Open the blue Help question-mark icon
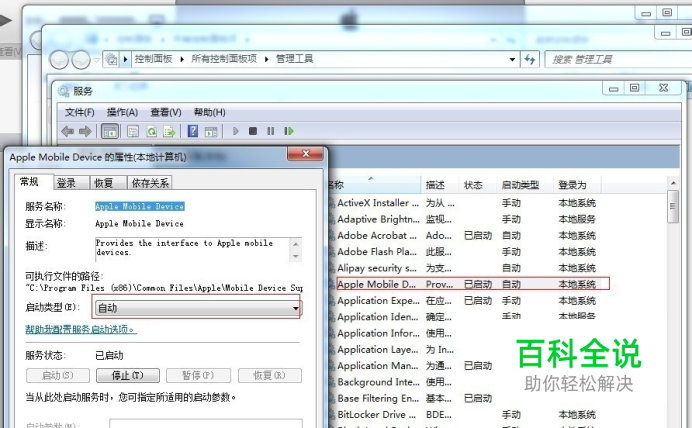Image resolution: width=692 pixels, height=428 pixels. pyautogui.click(x=193, y=131)
